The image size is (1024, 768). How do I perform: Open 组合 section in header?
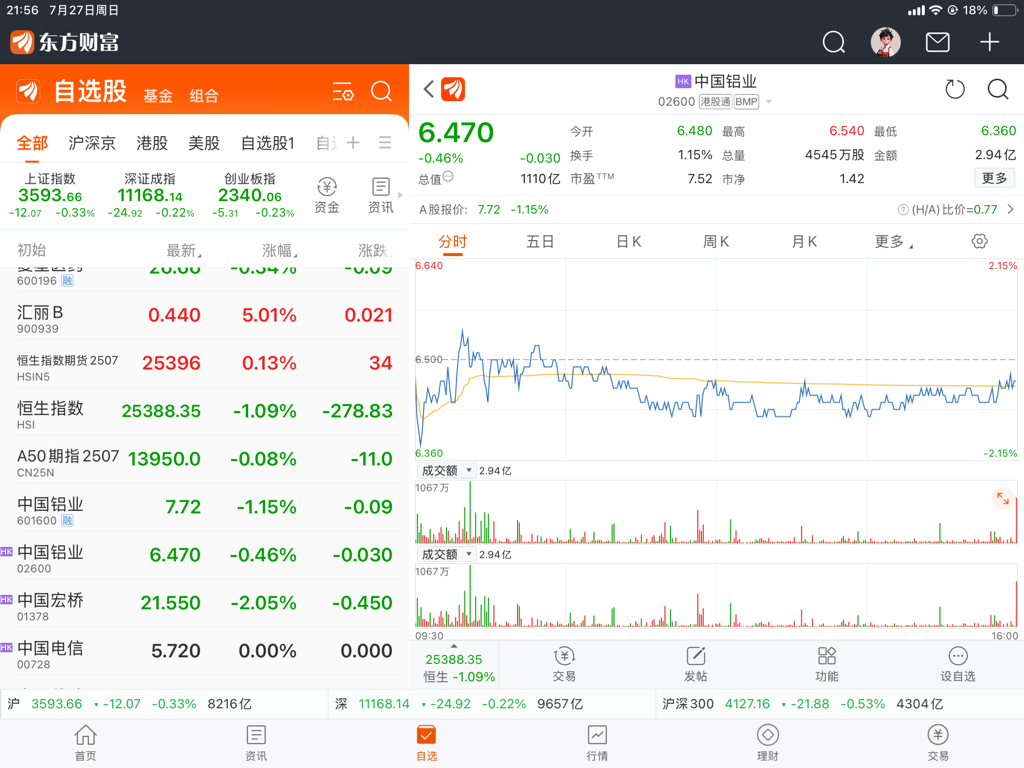coord(204,96)
